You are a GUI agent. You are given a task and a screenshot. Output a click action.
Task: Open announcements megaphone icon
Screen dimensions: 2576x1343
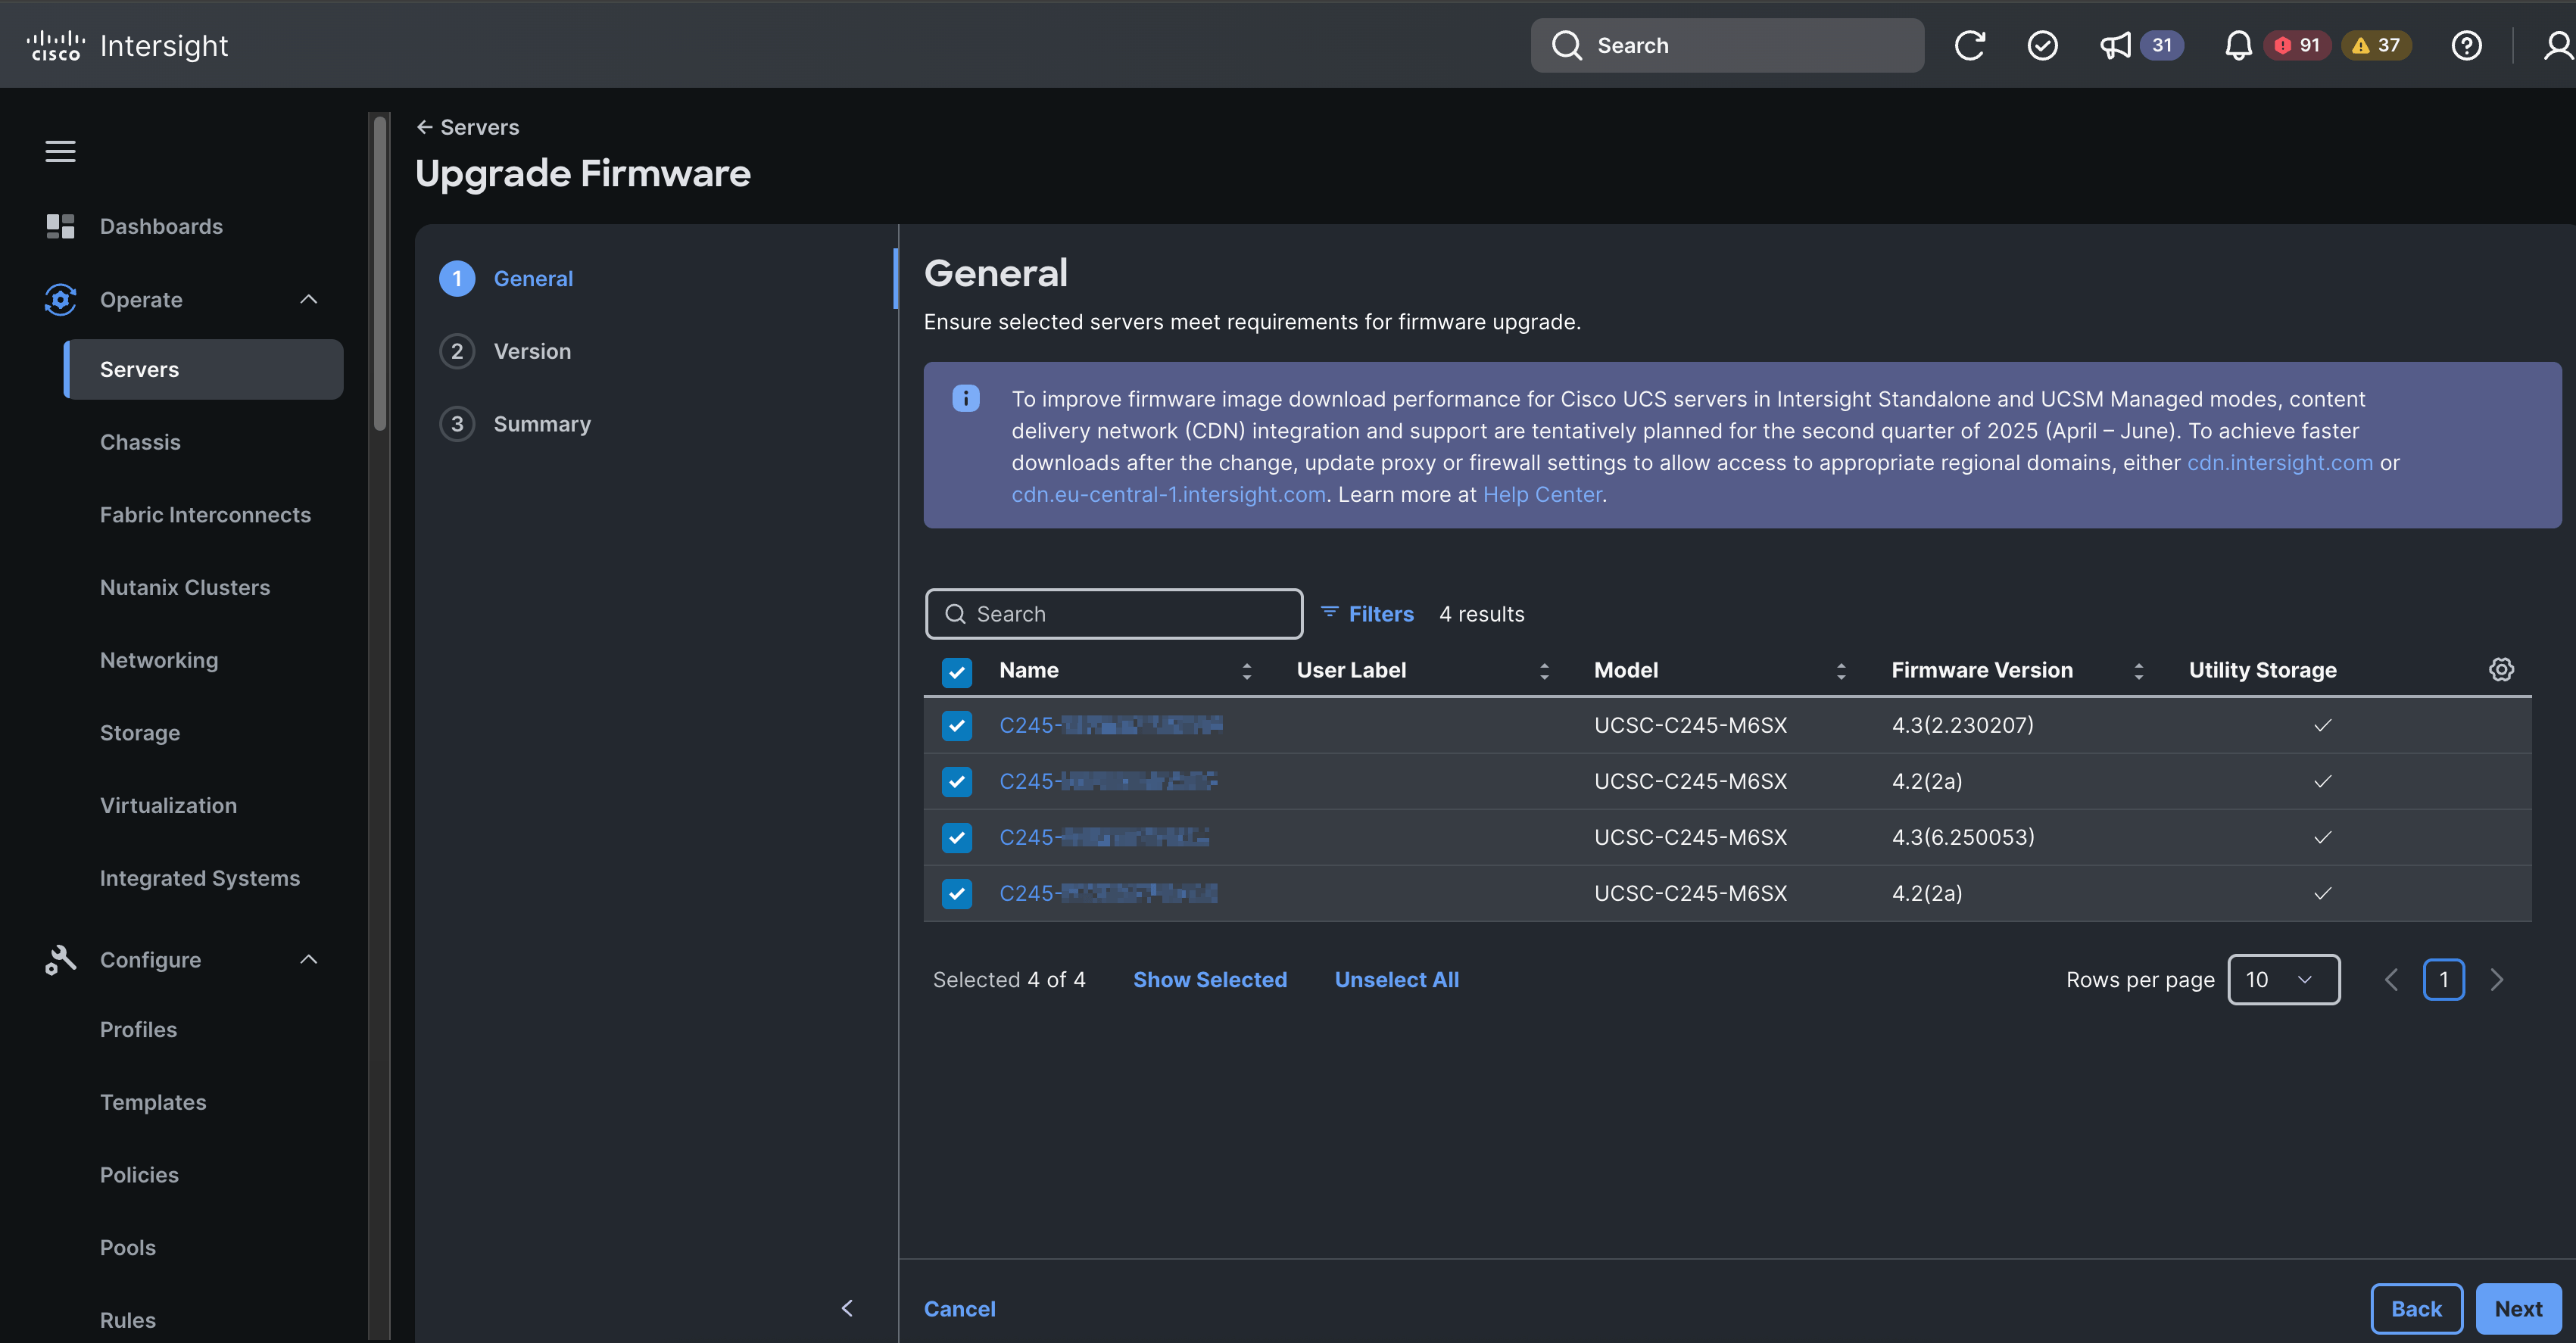coord(2115,45)
